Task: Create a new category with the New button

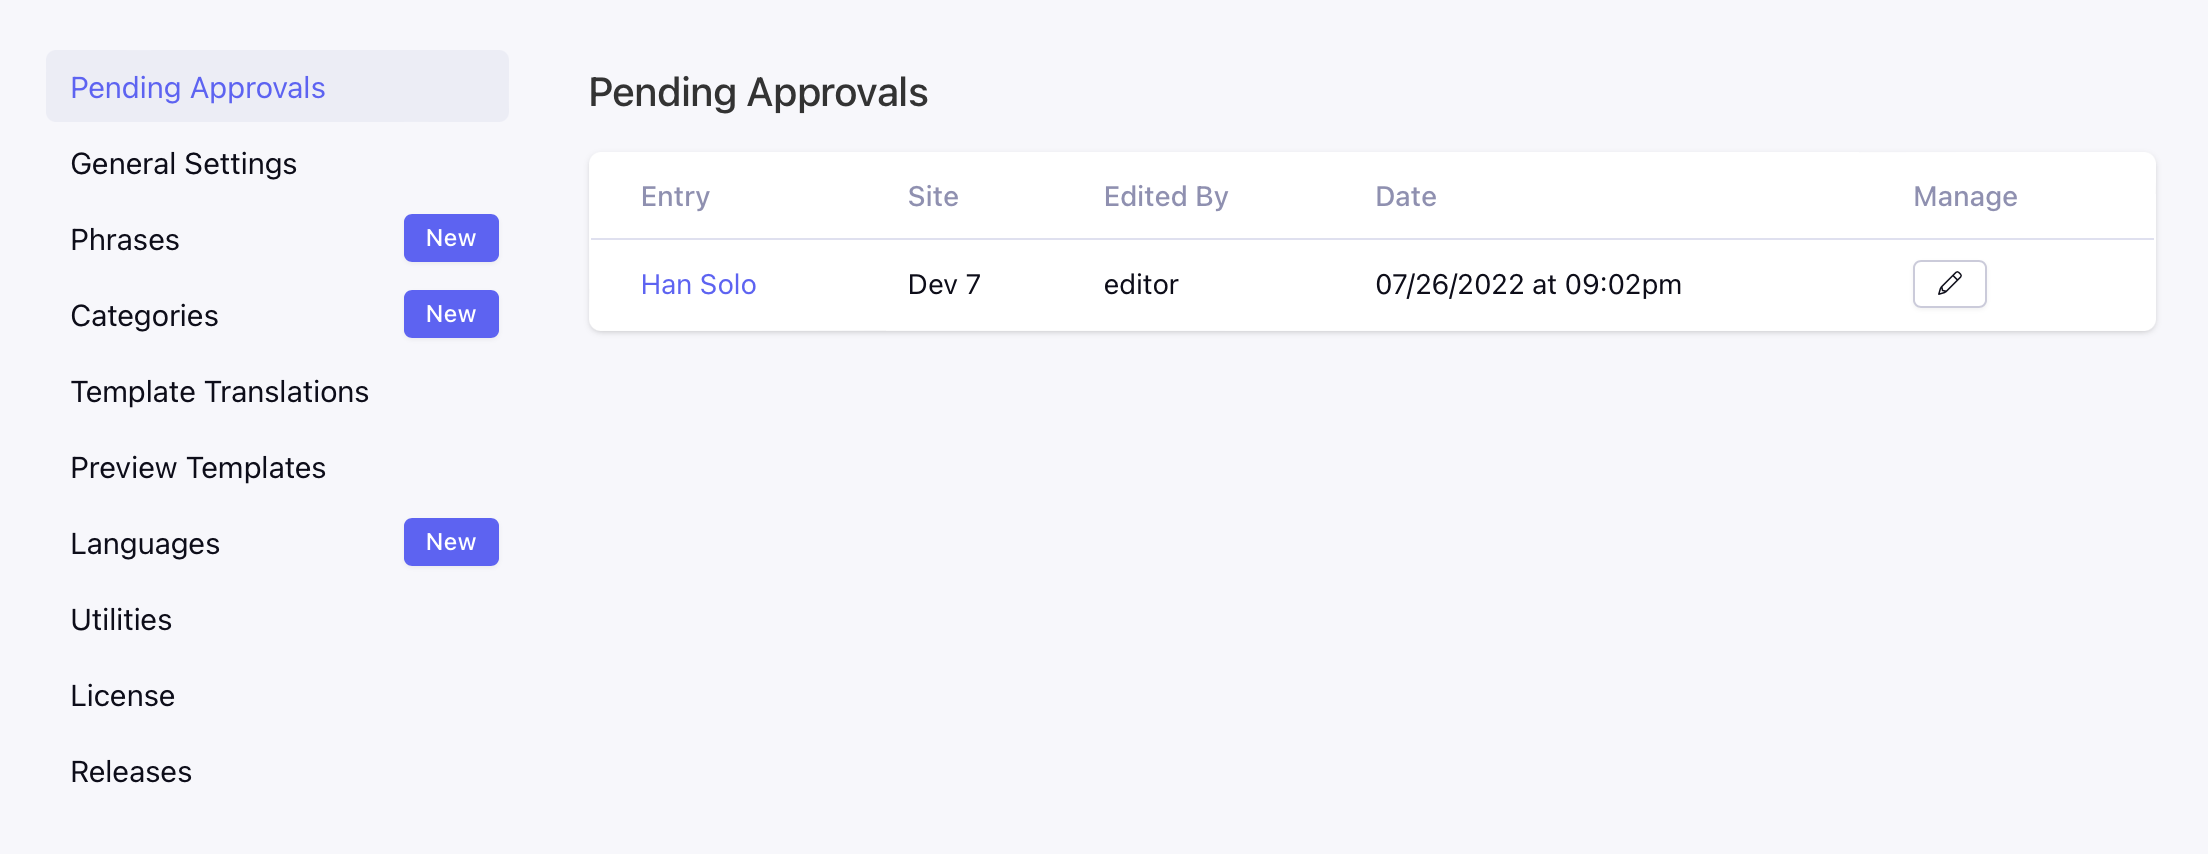Action: (451, 314)
